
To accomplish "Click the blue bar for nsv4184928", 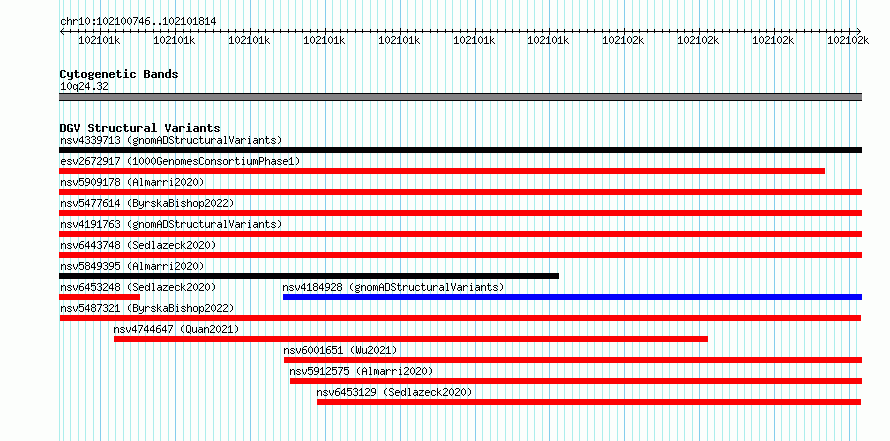I will point(572,297).
